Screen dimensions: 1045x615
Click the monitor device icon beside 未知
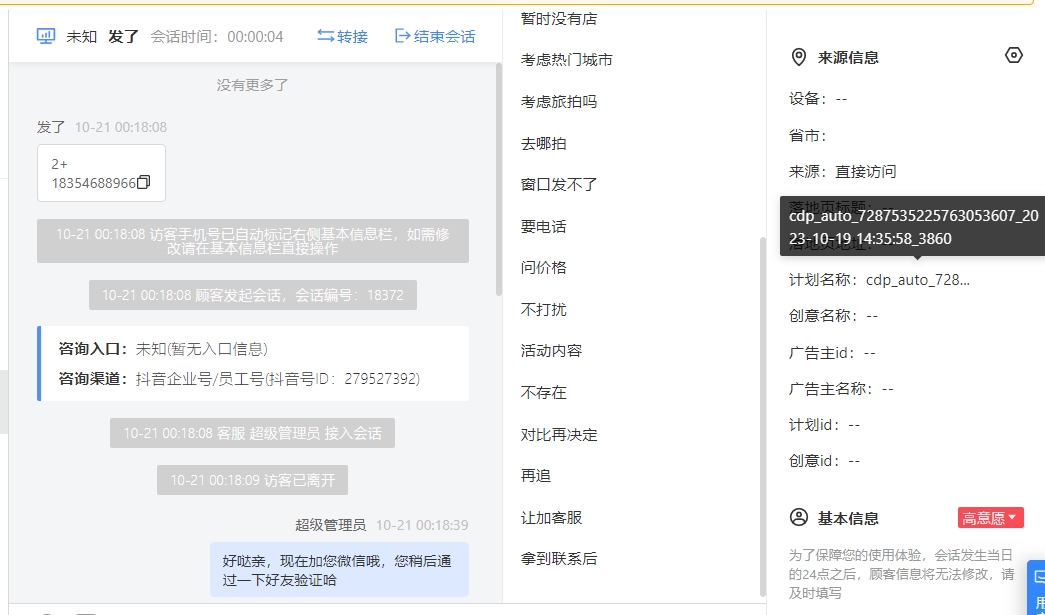coord(45,36)
